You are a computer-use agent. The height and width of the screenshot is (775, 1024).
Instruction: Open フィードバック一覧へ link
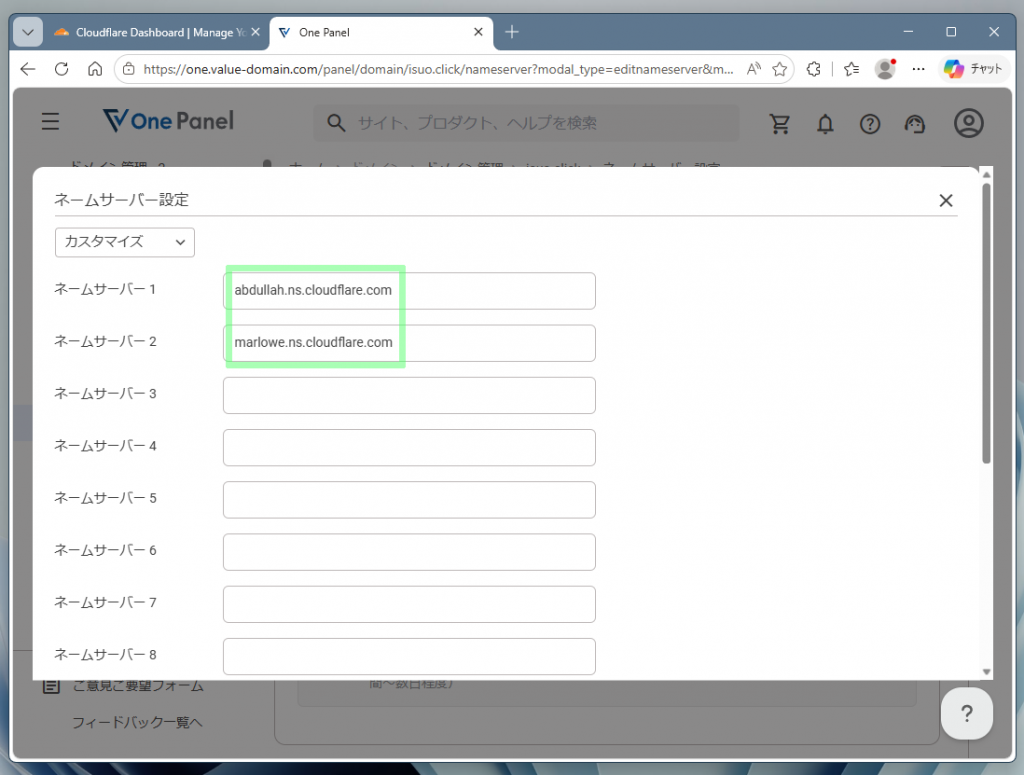[137, 722]
